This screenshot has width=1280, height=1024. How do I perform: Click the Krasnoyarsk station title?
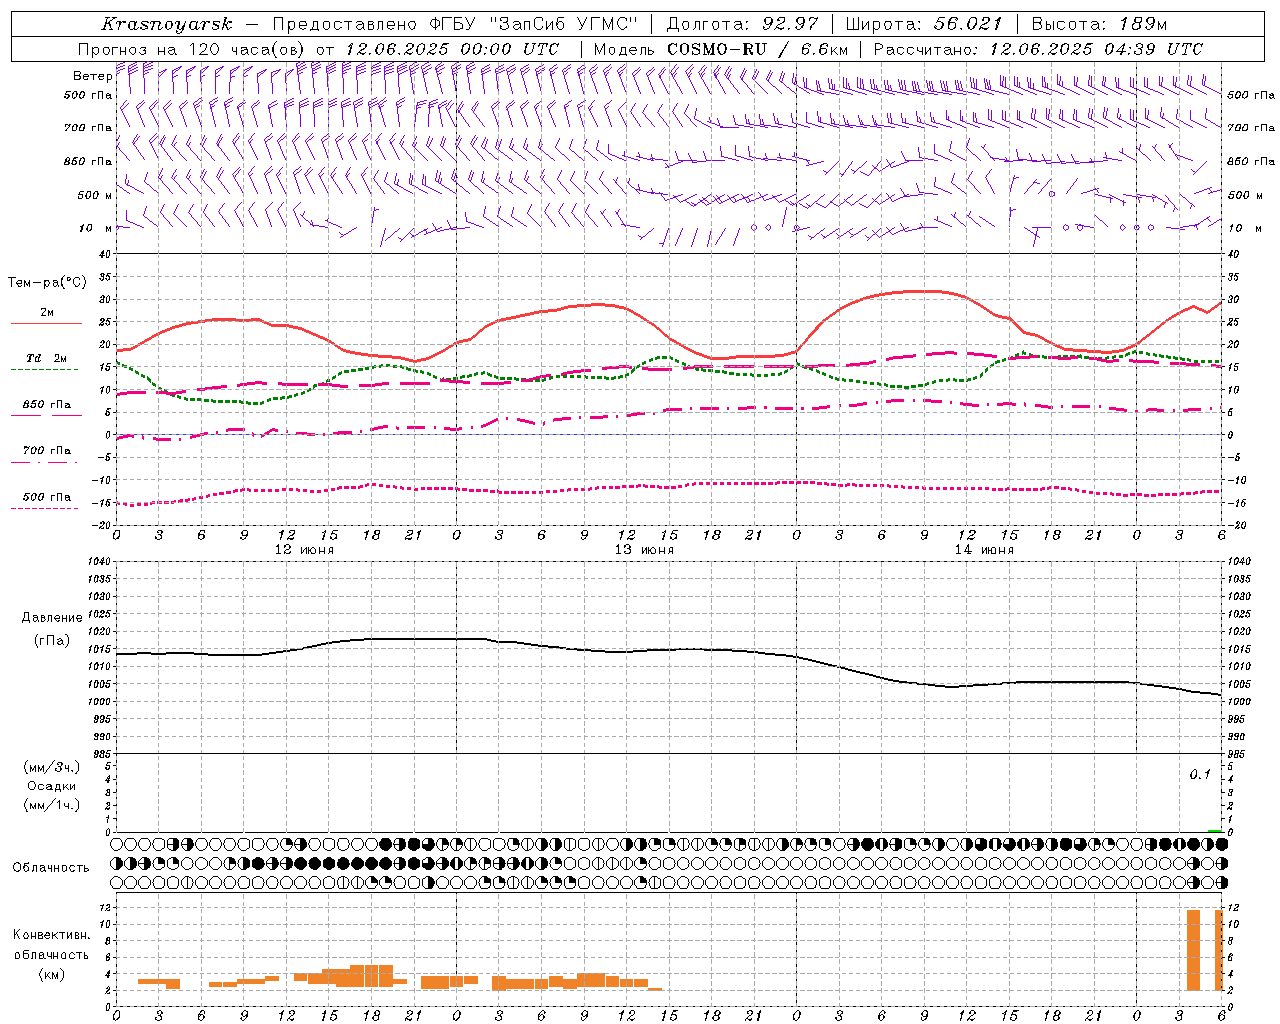pos(167,24)
